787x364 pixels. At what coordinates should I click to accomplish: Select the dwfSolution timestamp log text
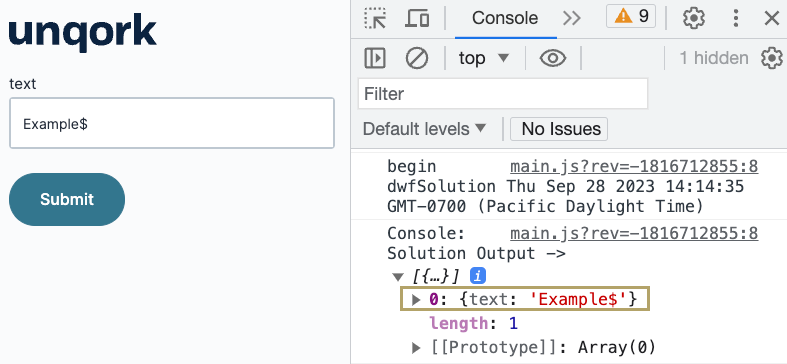(565, 196)
